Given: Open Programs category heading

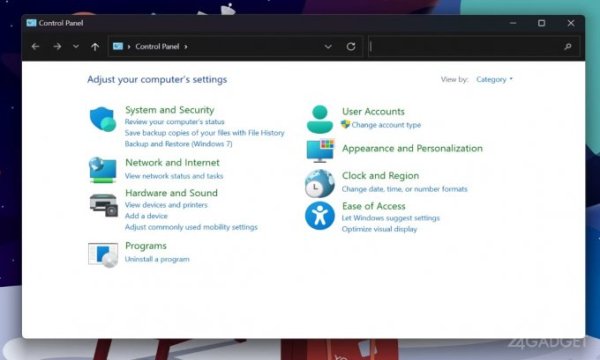Looking at the screenshot, I should click(x=146, y=246).
